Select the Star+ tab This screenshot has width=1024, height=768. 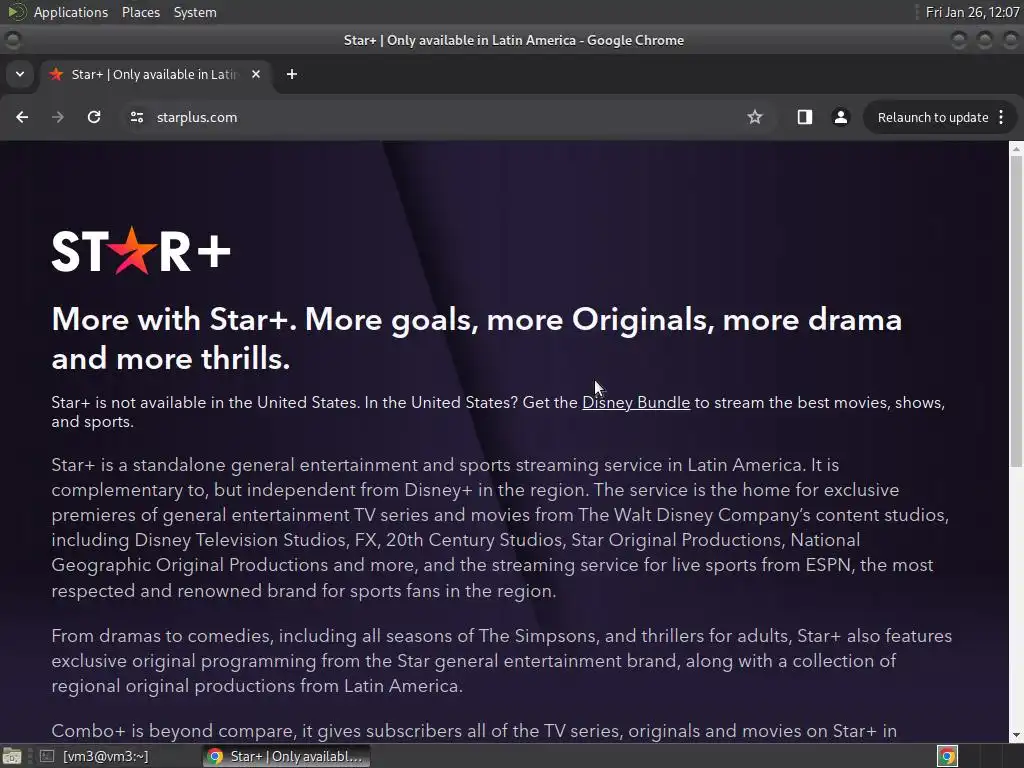pyautogui.click(x=155, y=74)
